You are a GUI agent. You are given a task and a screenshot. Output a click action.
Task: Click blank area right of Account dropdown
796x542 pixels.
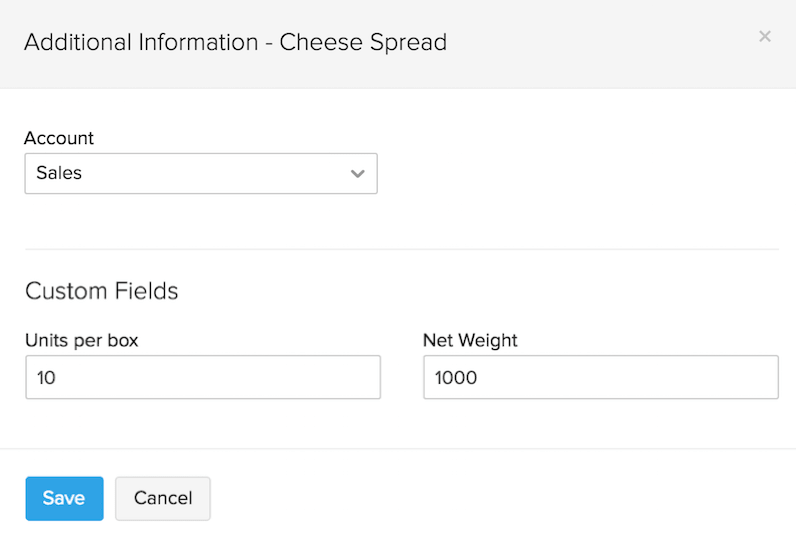tap(580, 173)
